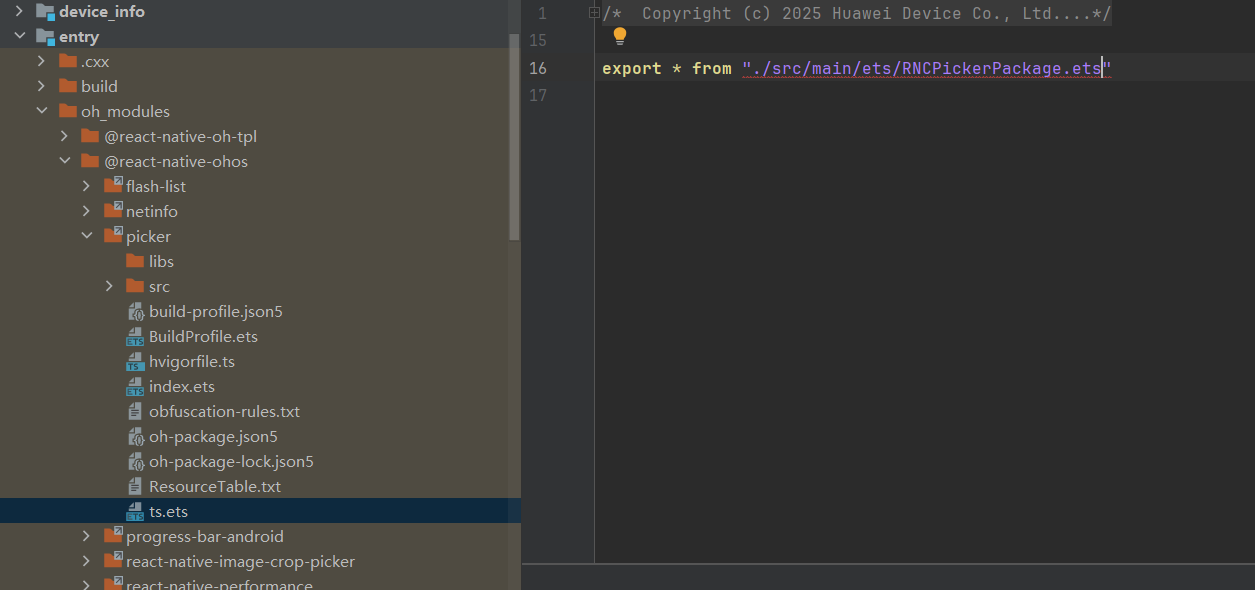Click the obfuscation-rules.txt file icon
This screenshot has width=1255, height=590.
tap(135, 411)
